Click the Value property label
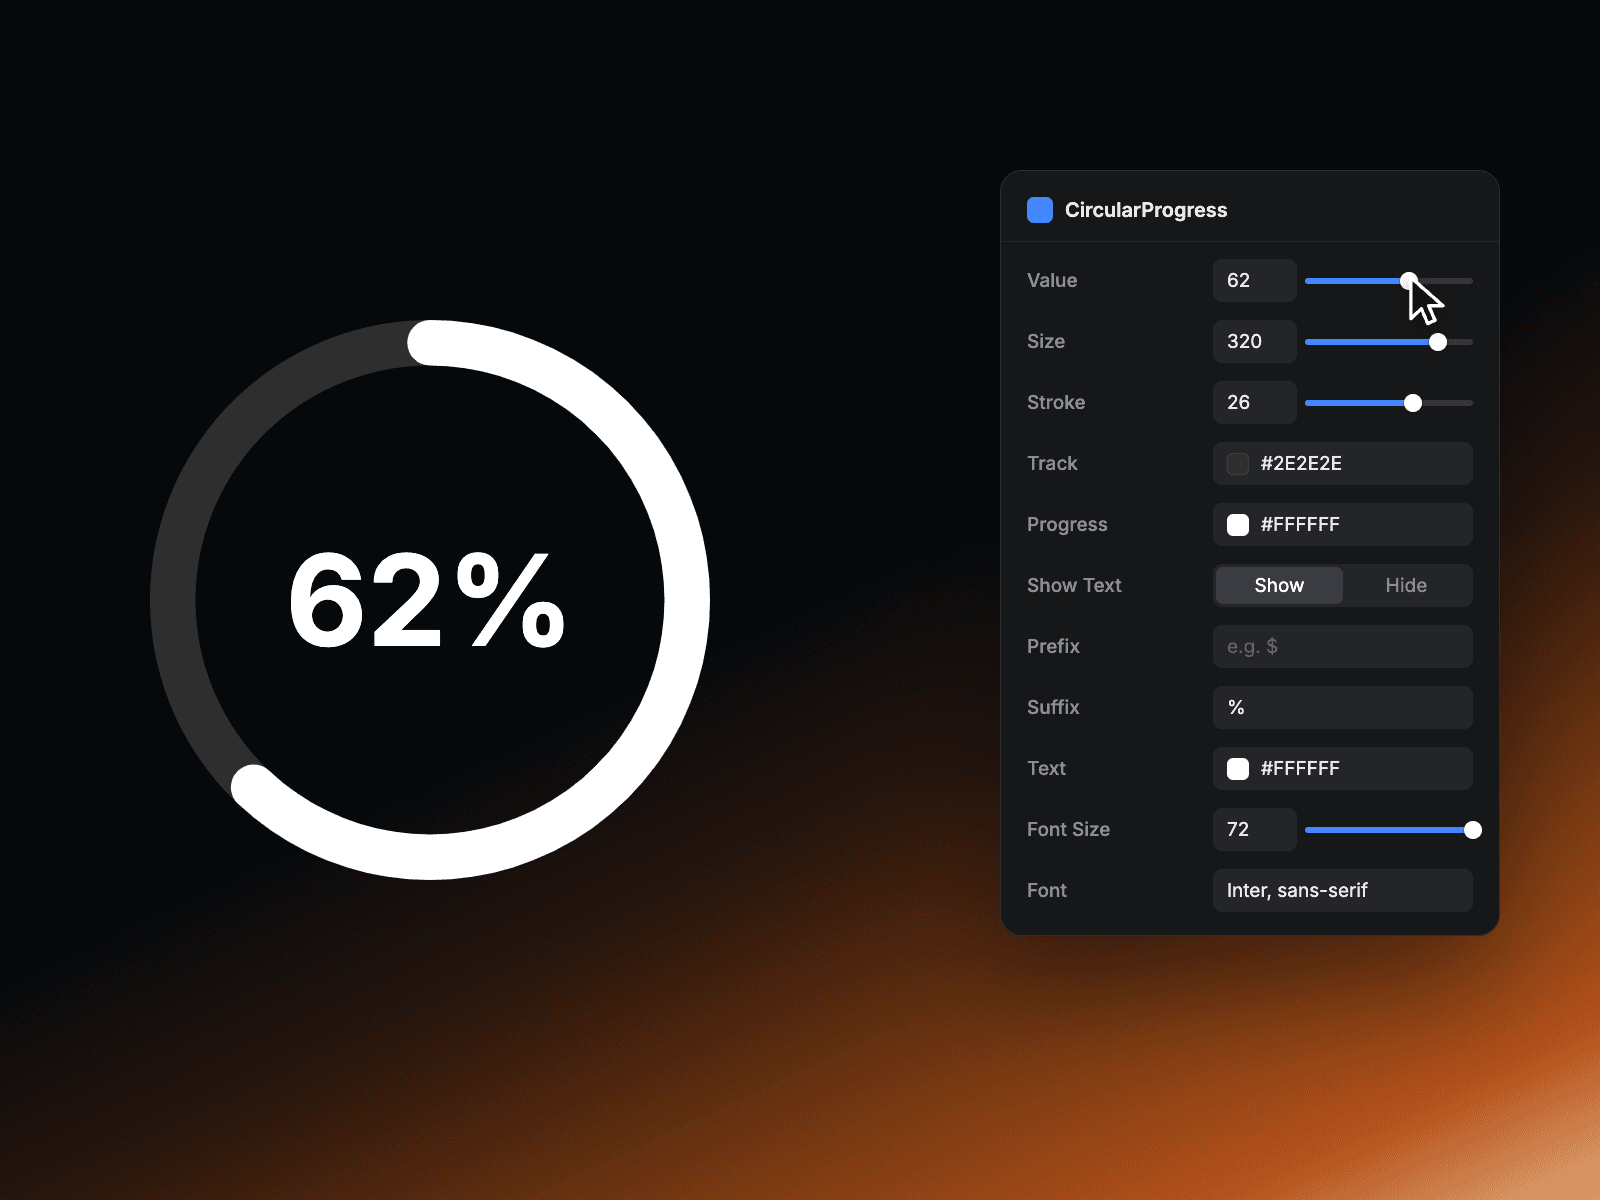The height and width of the screenshot is (1200, 1600). tap(1052, 281)
